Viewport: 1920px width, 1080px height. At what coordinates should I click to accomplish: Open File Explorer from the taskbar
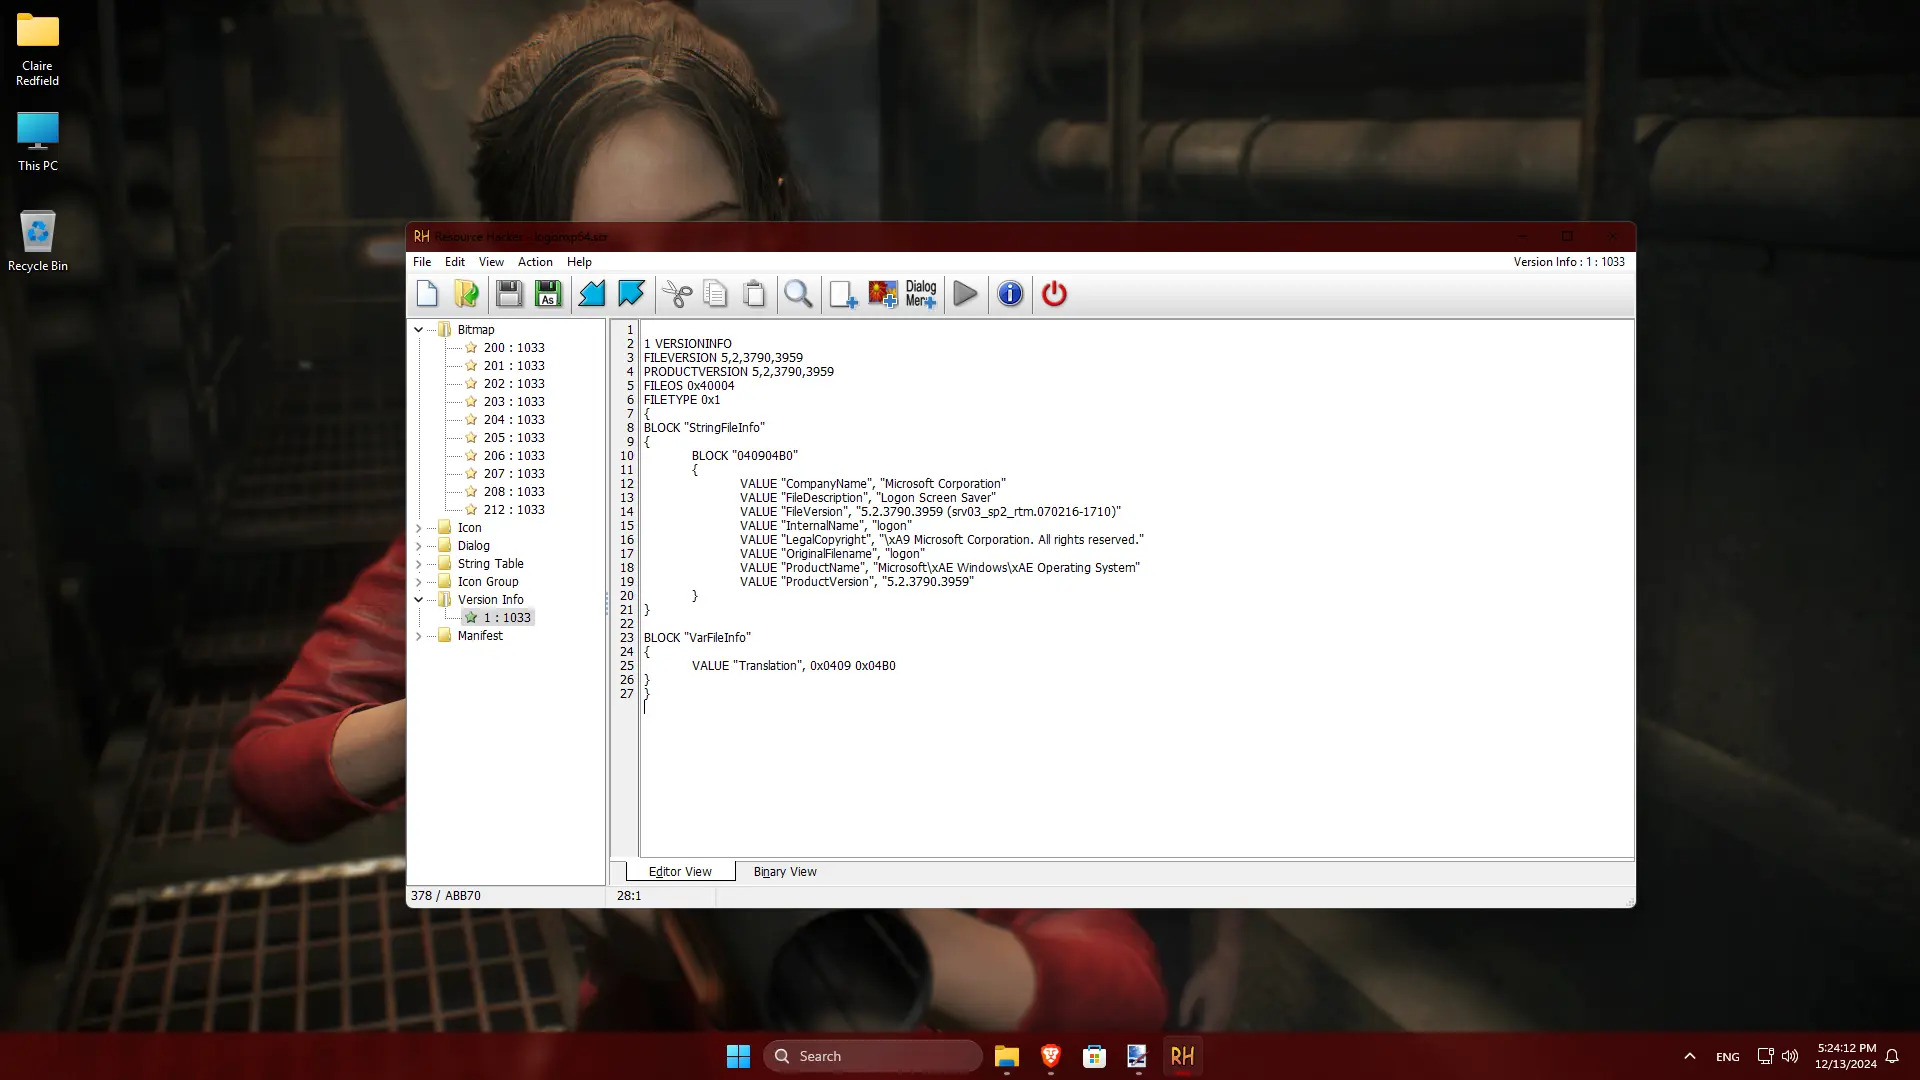(1006, 1056)
